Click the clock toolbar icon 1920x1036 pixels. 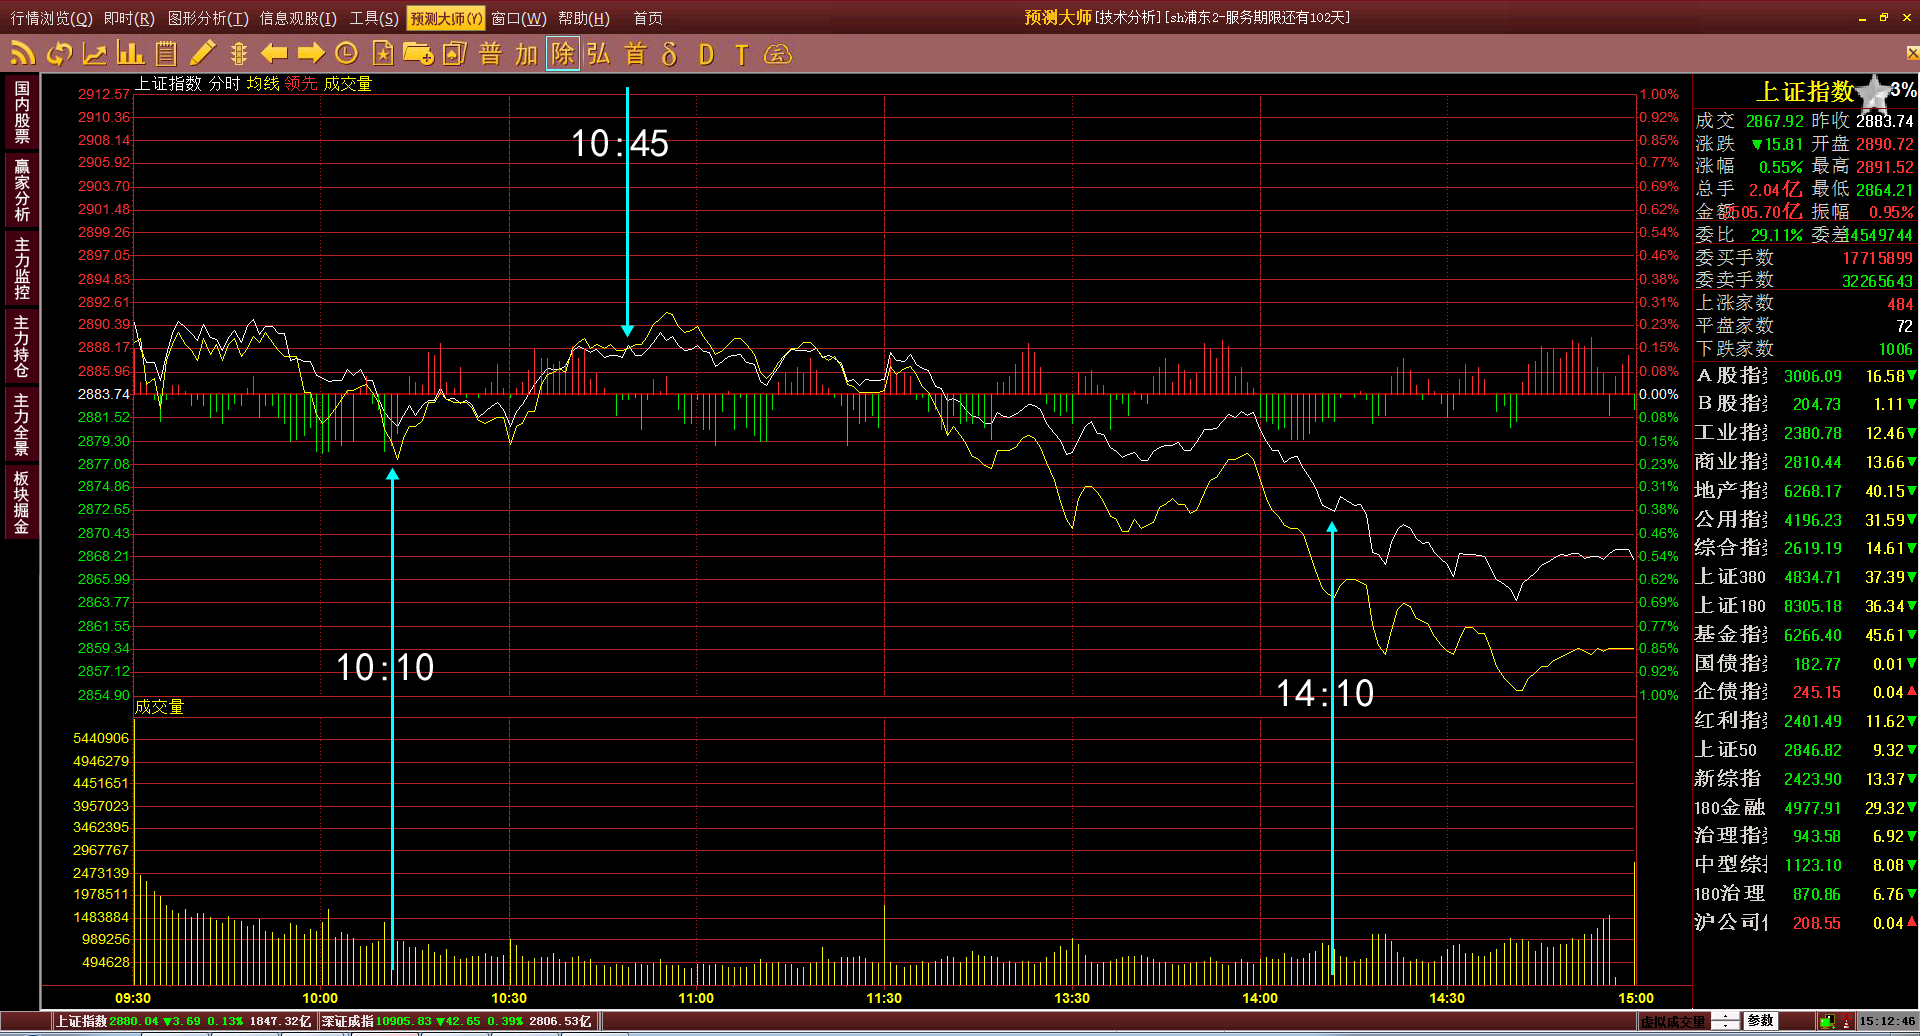(x=347, y=54)
